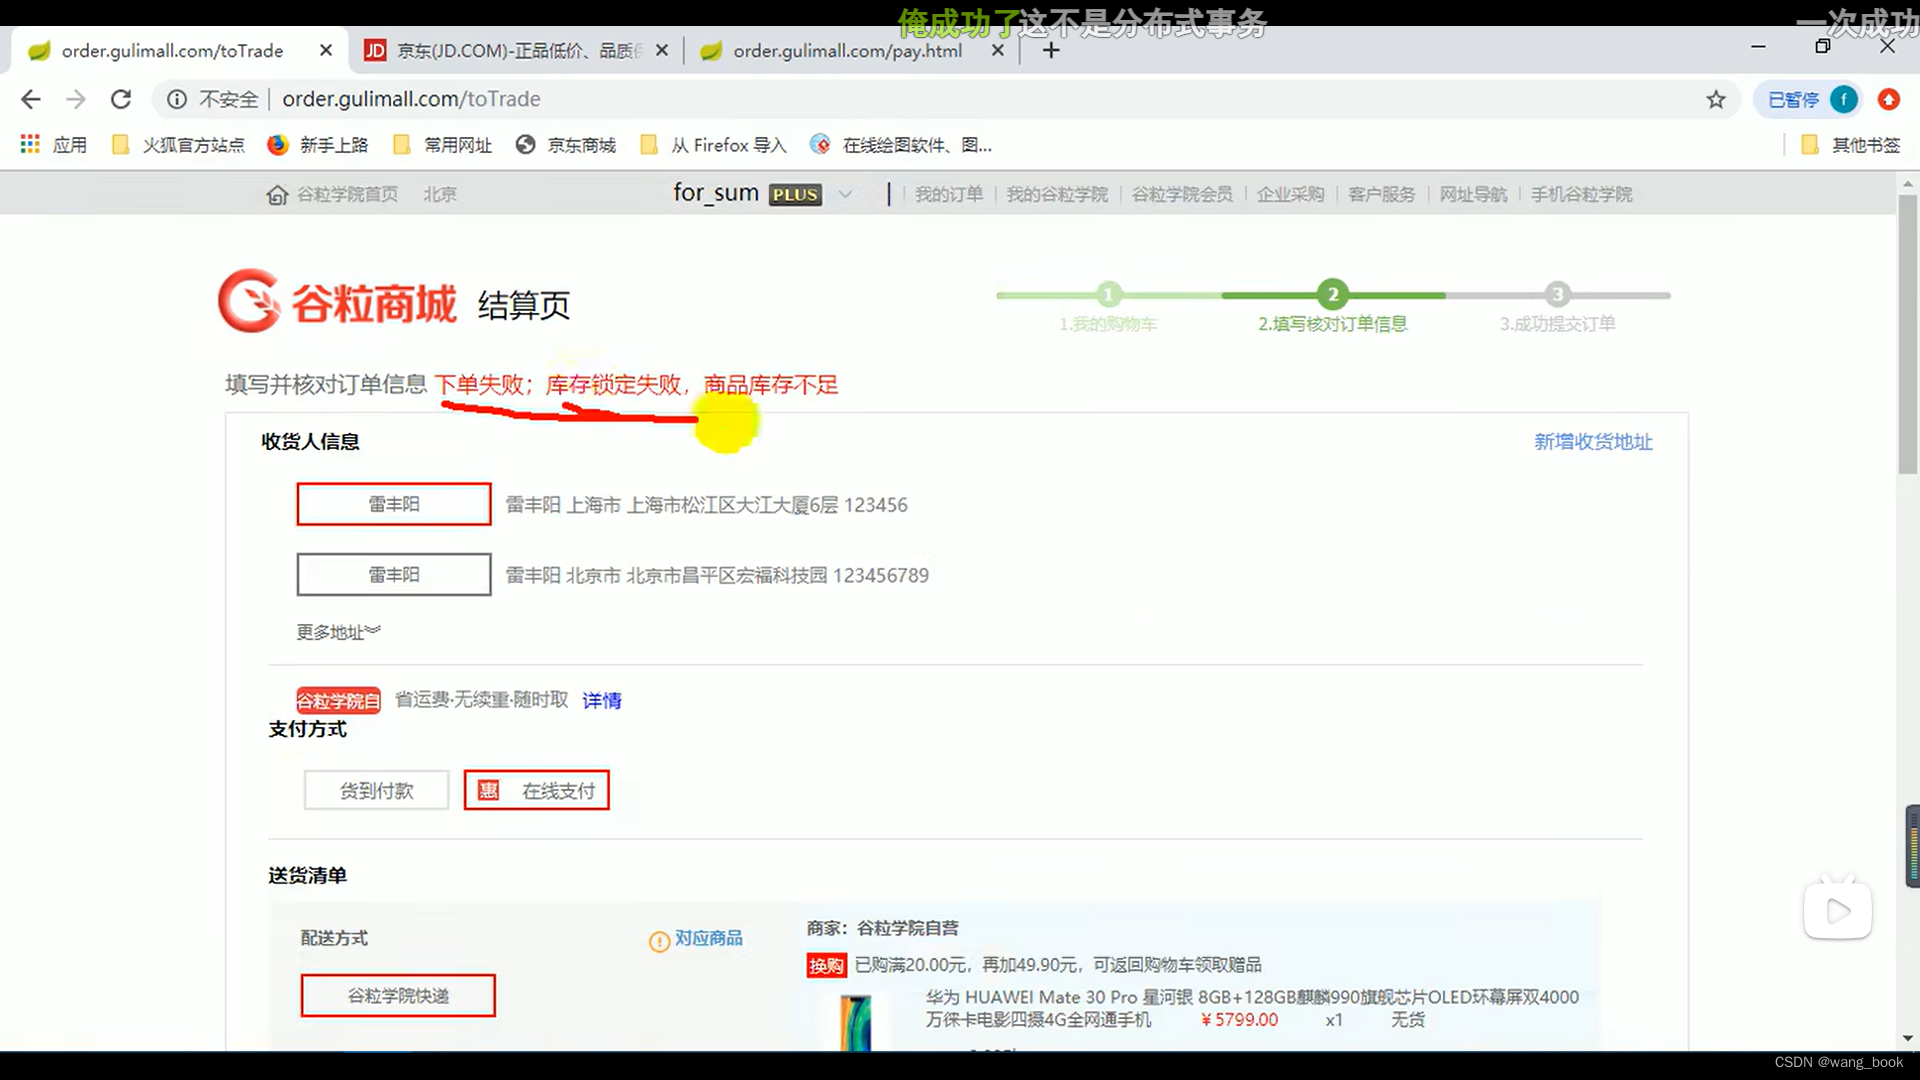Switch to the order.gulimall.com/pay.html tab

(846, 50)
